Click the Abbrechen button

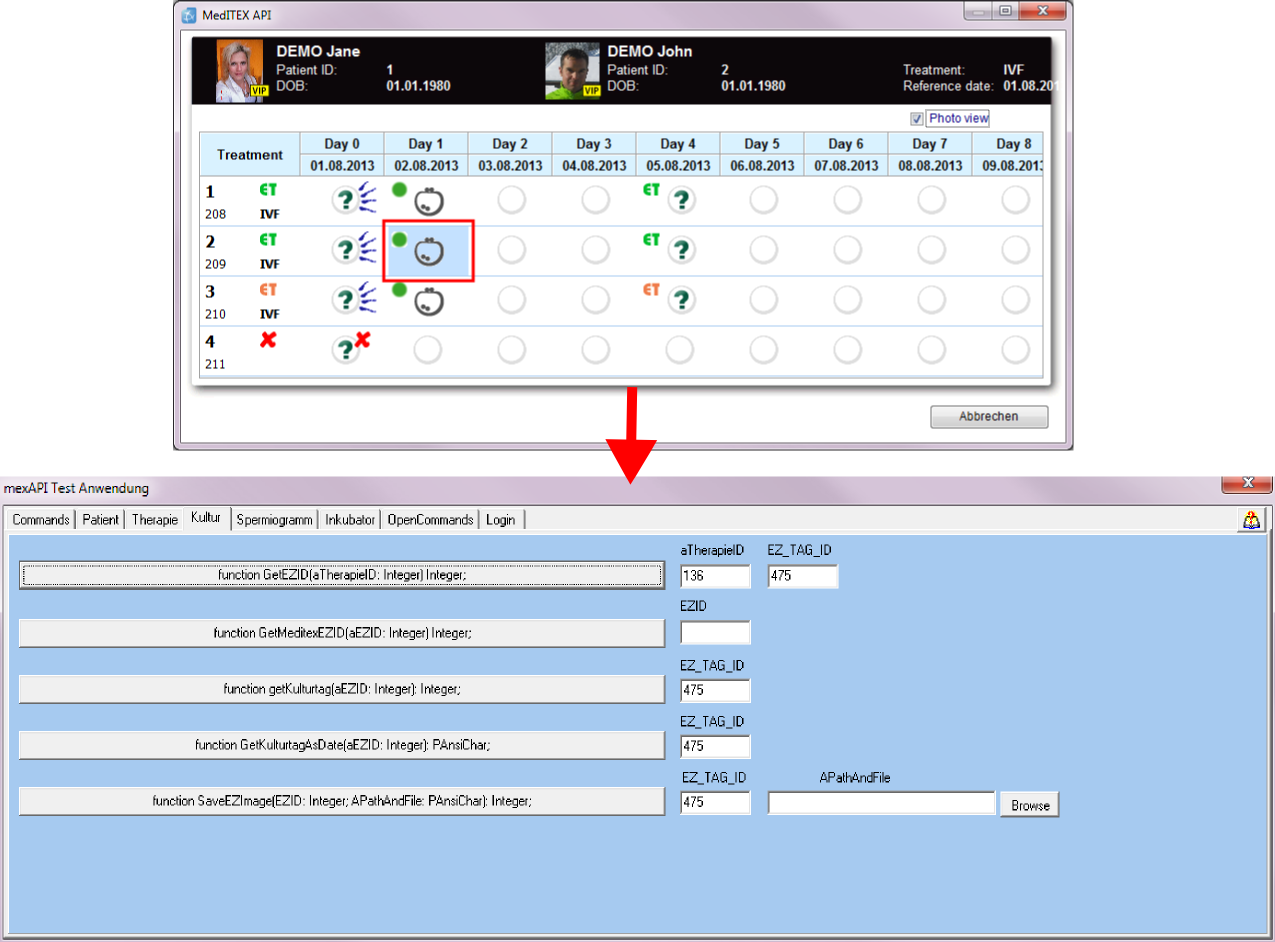click(x=989, y=417)
